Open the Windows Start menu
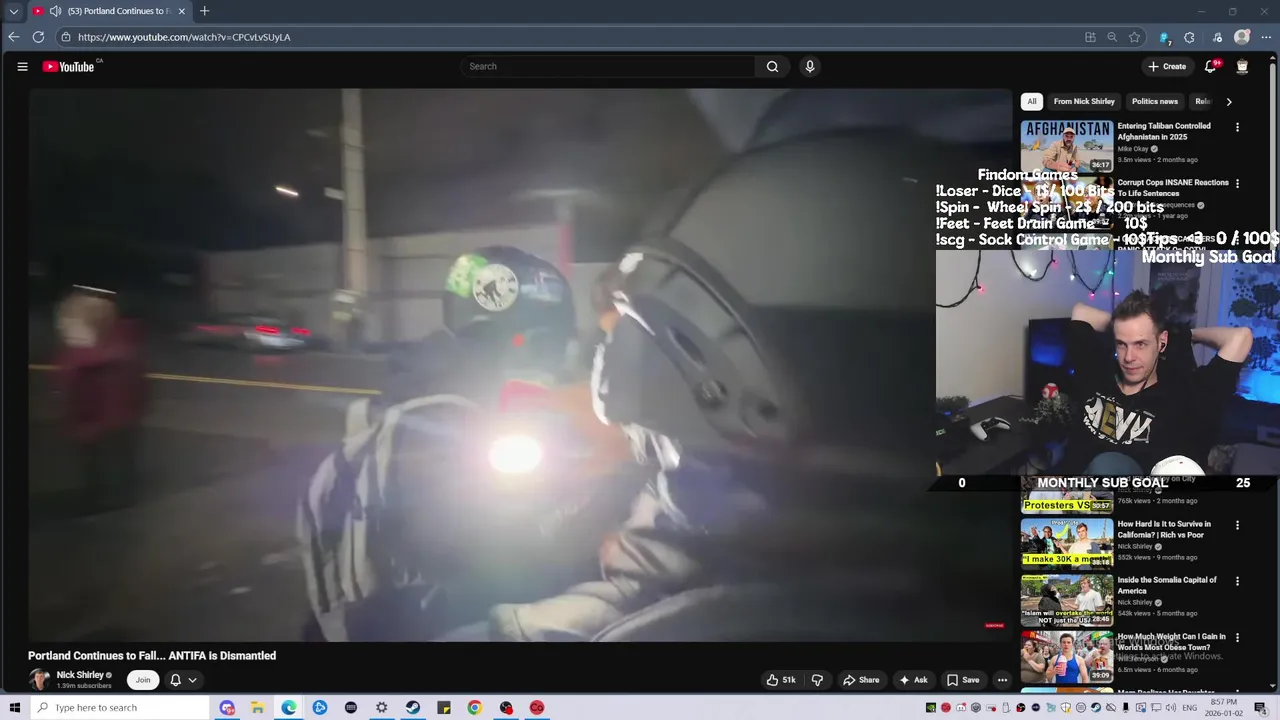This screenshot has width=1280, height=720. 14,708
